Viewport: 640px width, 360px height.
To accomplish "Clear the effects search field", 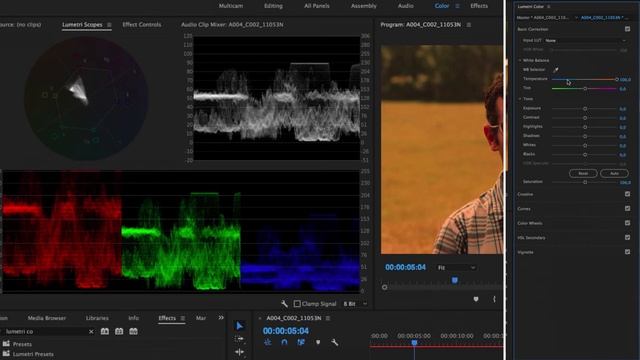I will pos(91,331).
